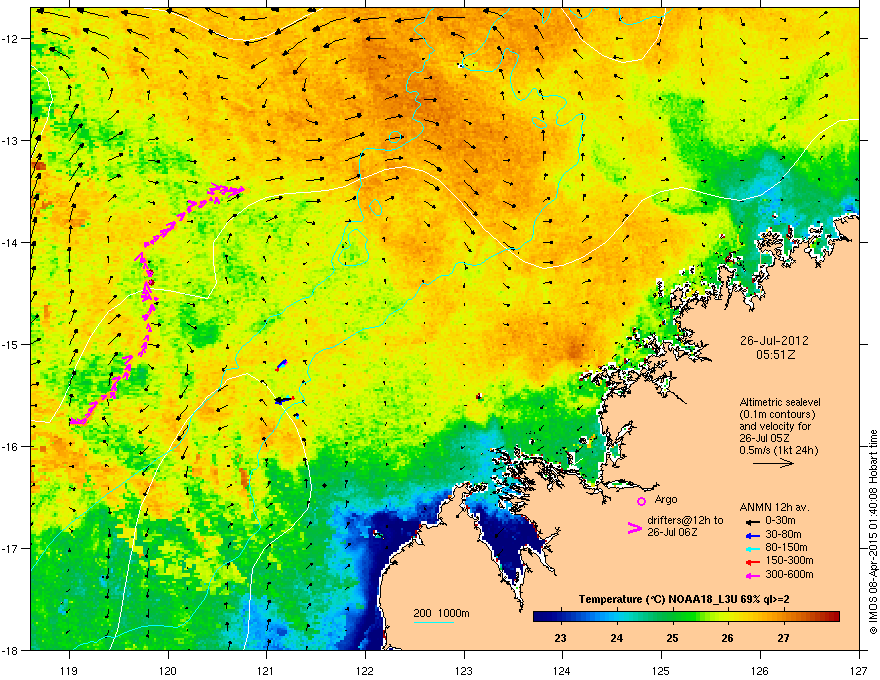Click the latitude axis label '-14'
Image resolution: width=880 pixels, height=680 pixels.
11,243
